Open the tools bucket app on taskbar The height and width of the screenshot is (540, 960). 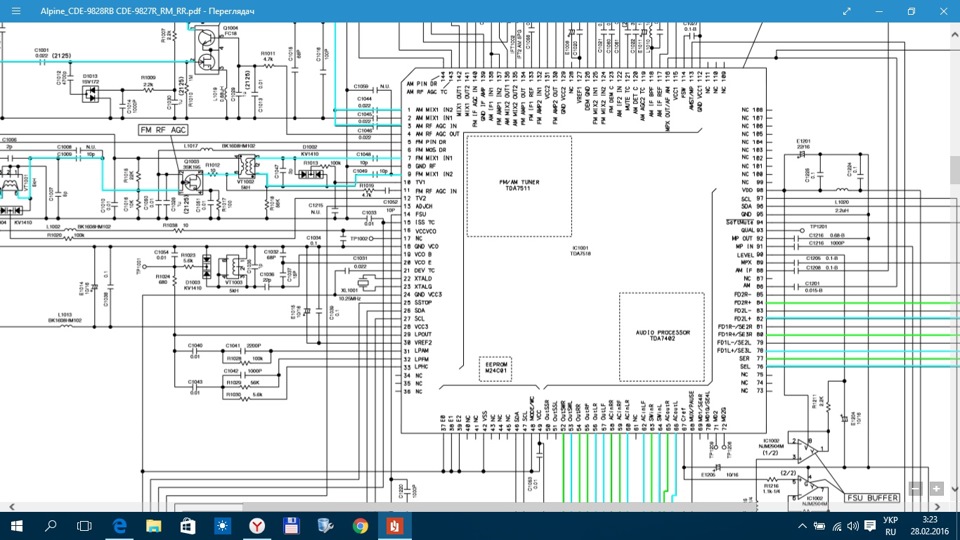point(326,526)
